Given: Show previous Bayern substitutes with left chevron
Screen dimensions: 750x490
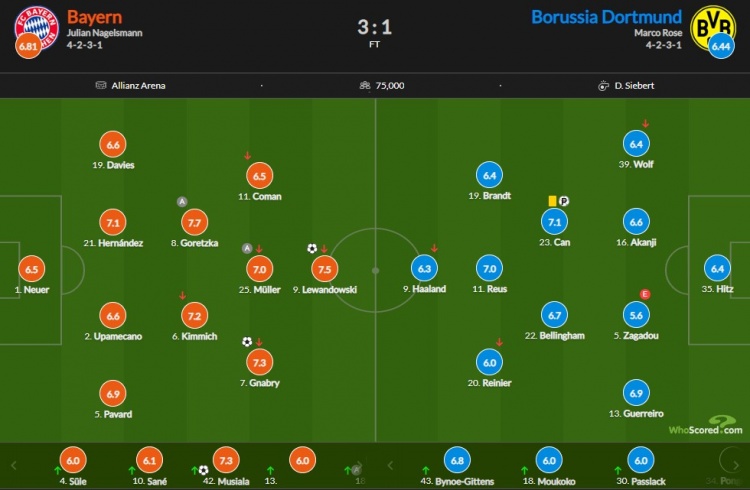Looking at the screenshot, I should point(13,465).
